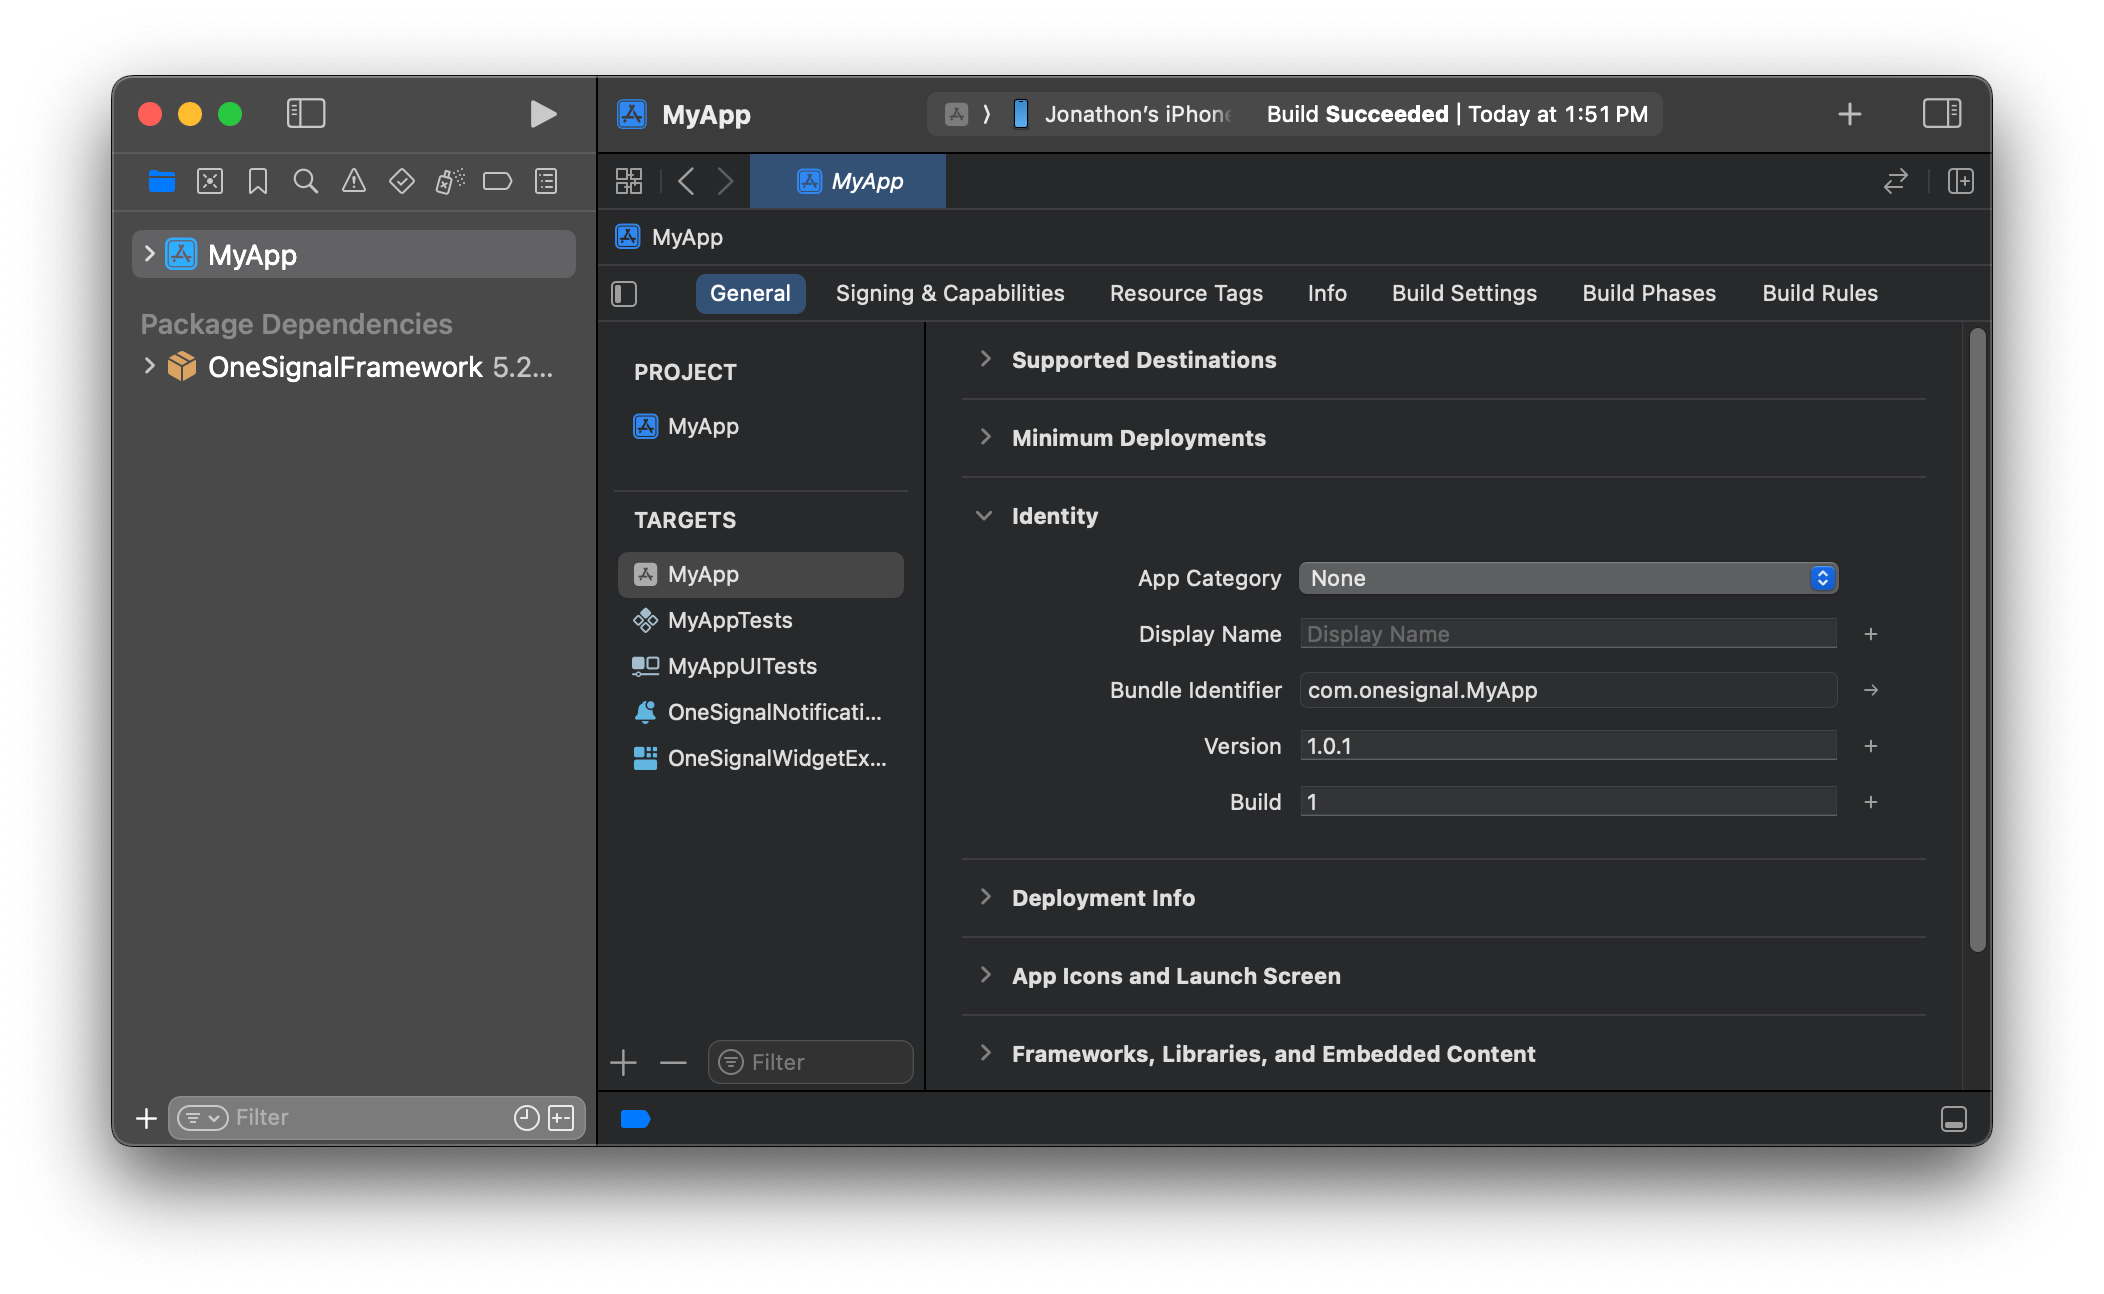Open the Bookmark navigator
Viewport: 2104px width, 1294px height.
pos(258,181)
